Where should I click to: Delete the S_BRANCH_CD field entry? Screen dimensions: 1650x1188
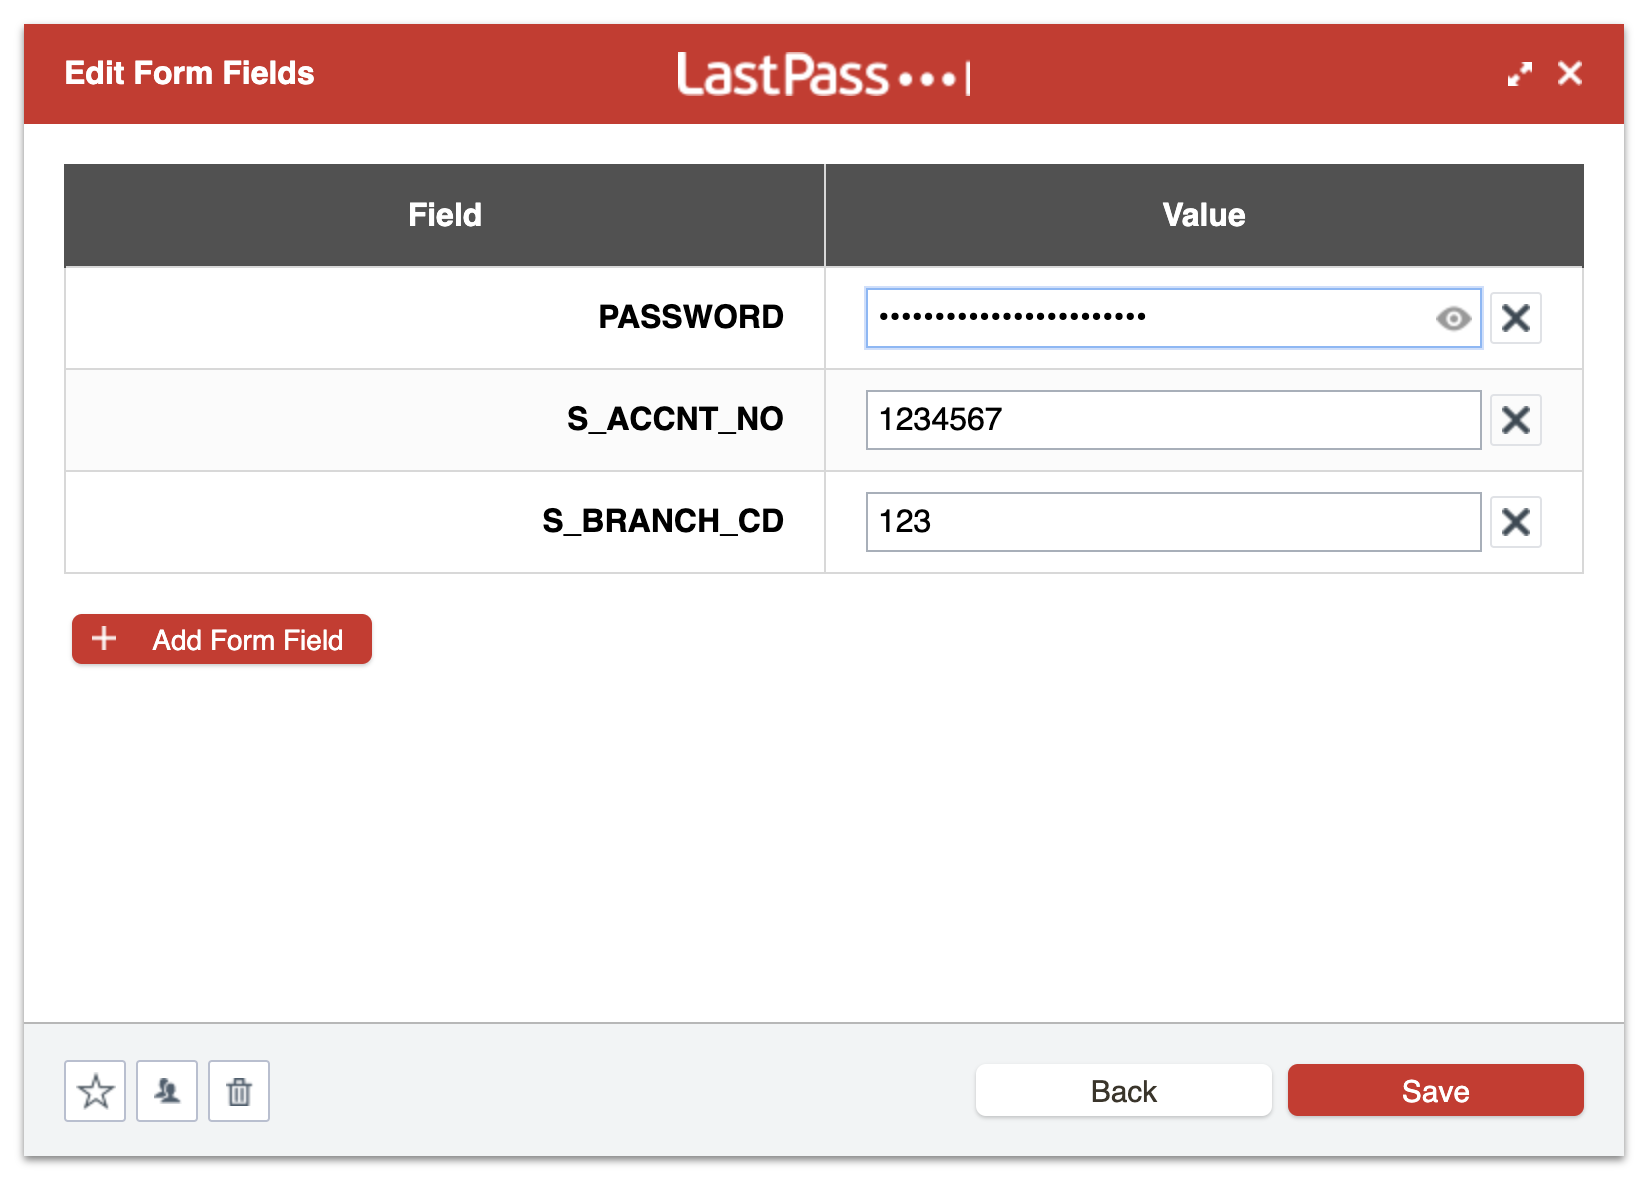tap(1515, 521)
